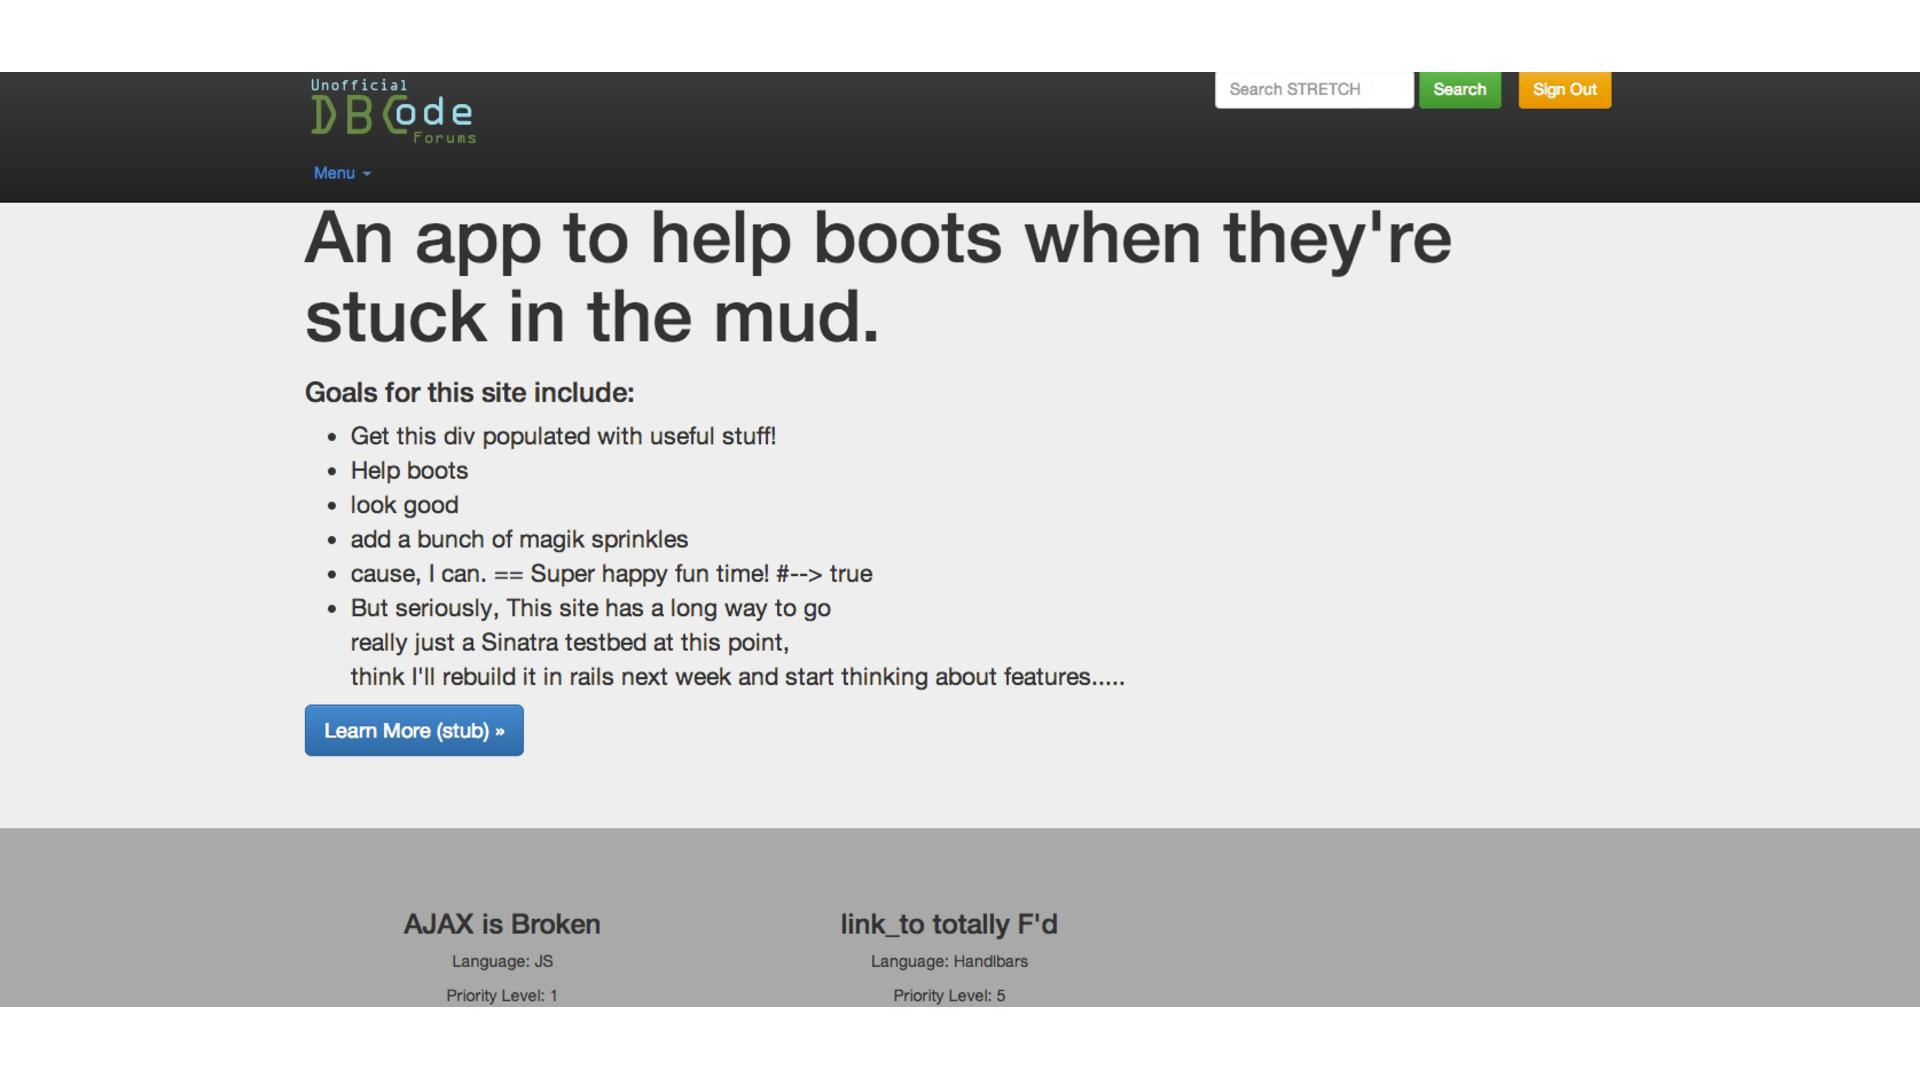Click the Unofficial DBCode Forums logo

tap(392, 112)
